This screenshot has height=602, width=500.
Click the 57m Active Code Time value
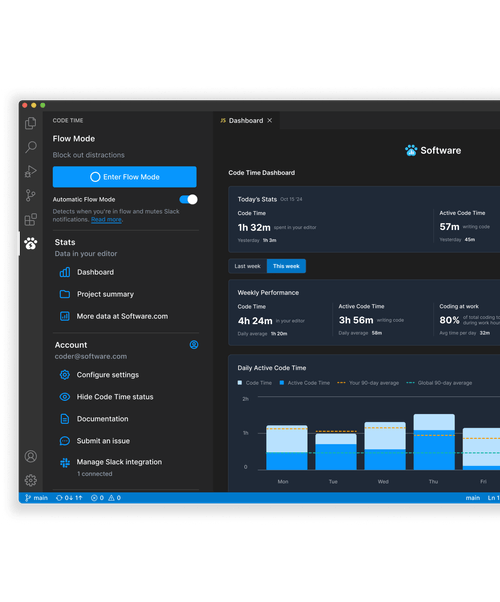tap(449, 227)
